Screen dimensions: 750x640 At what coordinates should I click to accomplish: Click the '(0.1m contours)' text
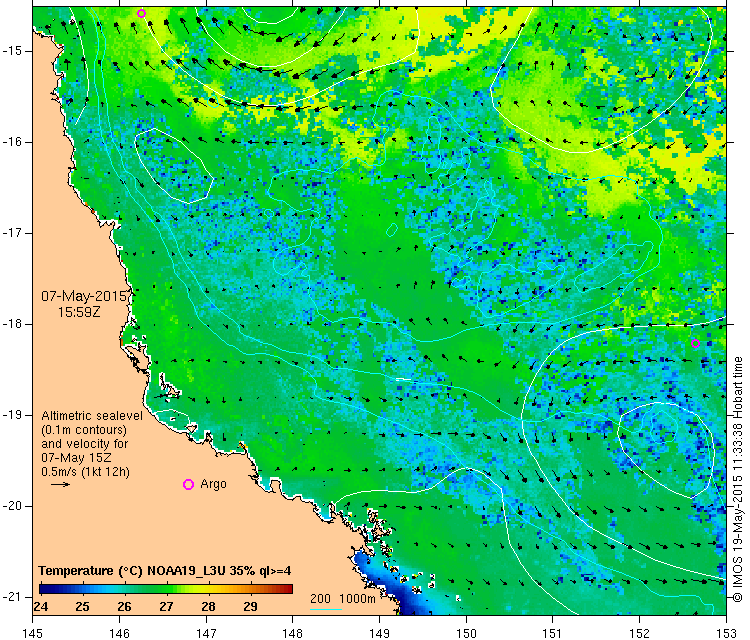(84, 430)
